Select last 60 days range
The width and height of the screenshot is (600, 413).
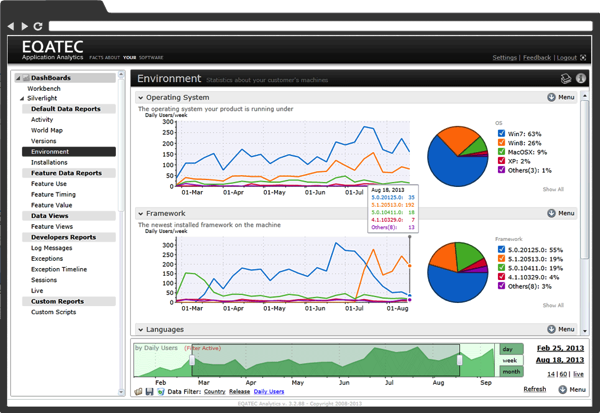pyautogui.click(x=563, y=374)
